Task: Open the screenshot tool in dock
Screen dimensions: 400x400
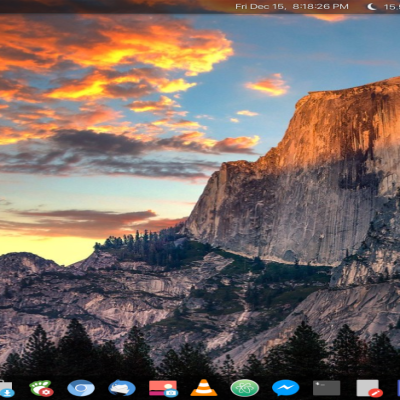Action: [163, 388]
